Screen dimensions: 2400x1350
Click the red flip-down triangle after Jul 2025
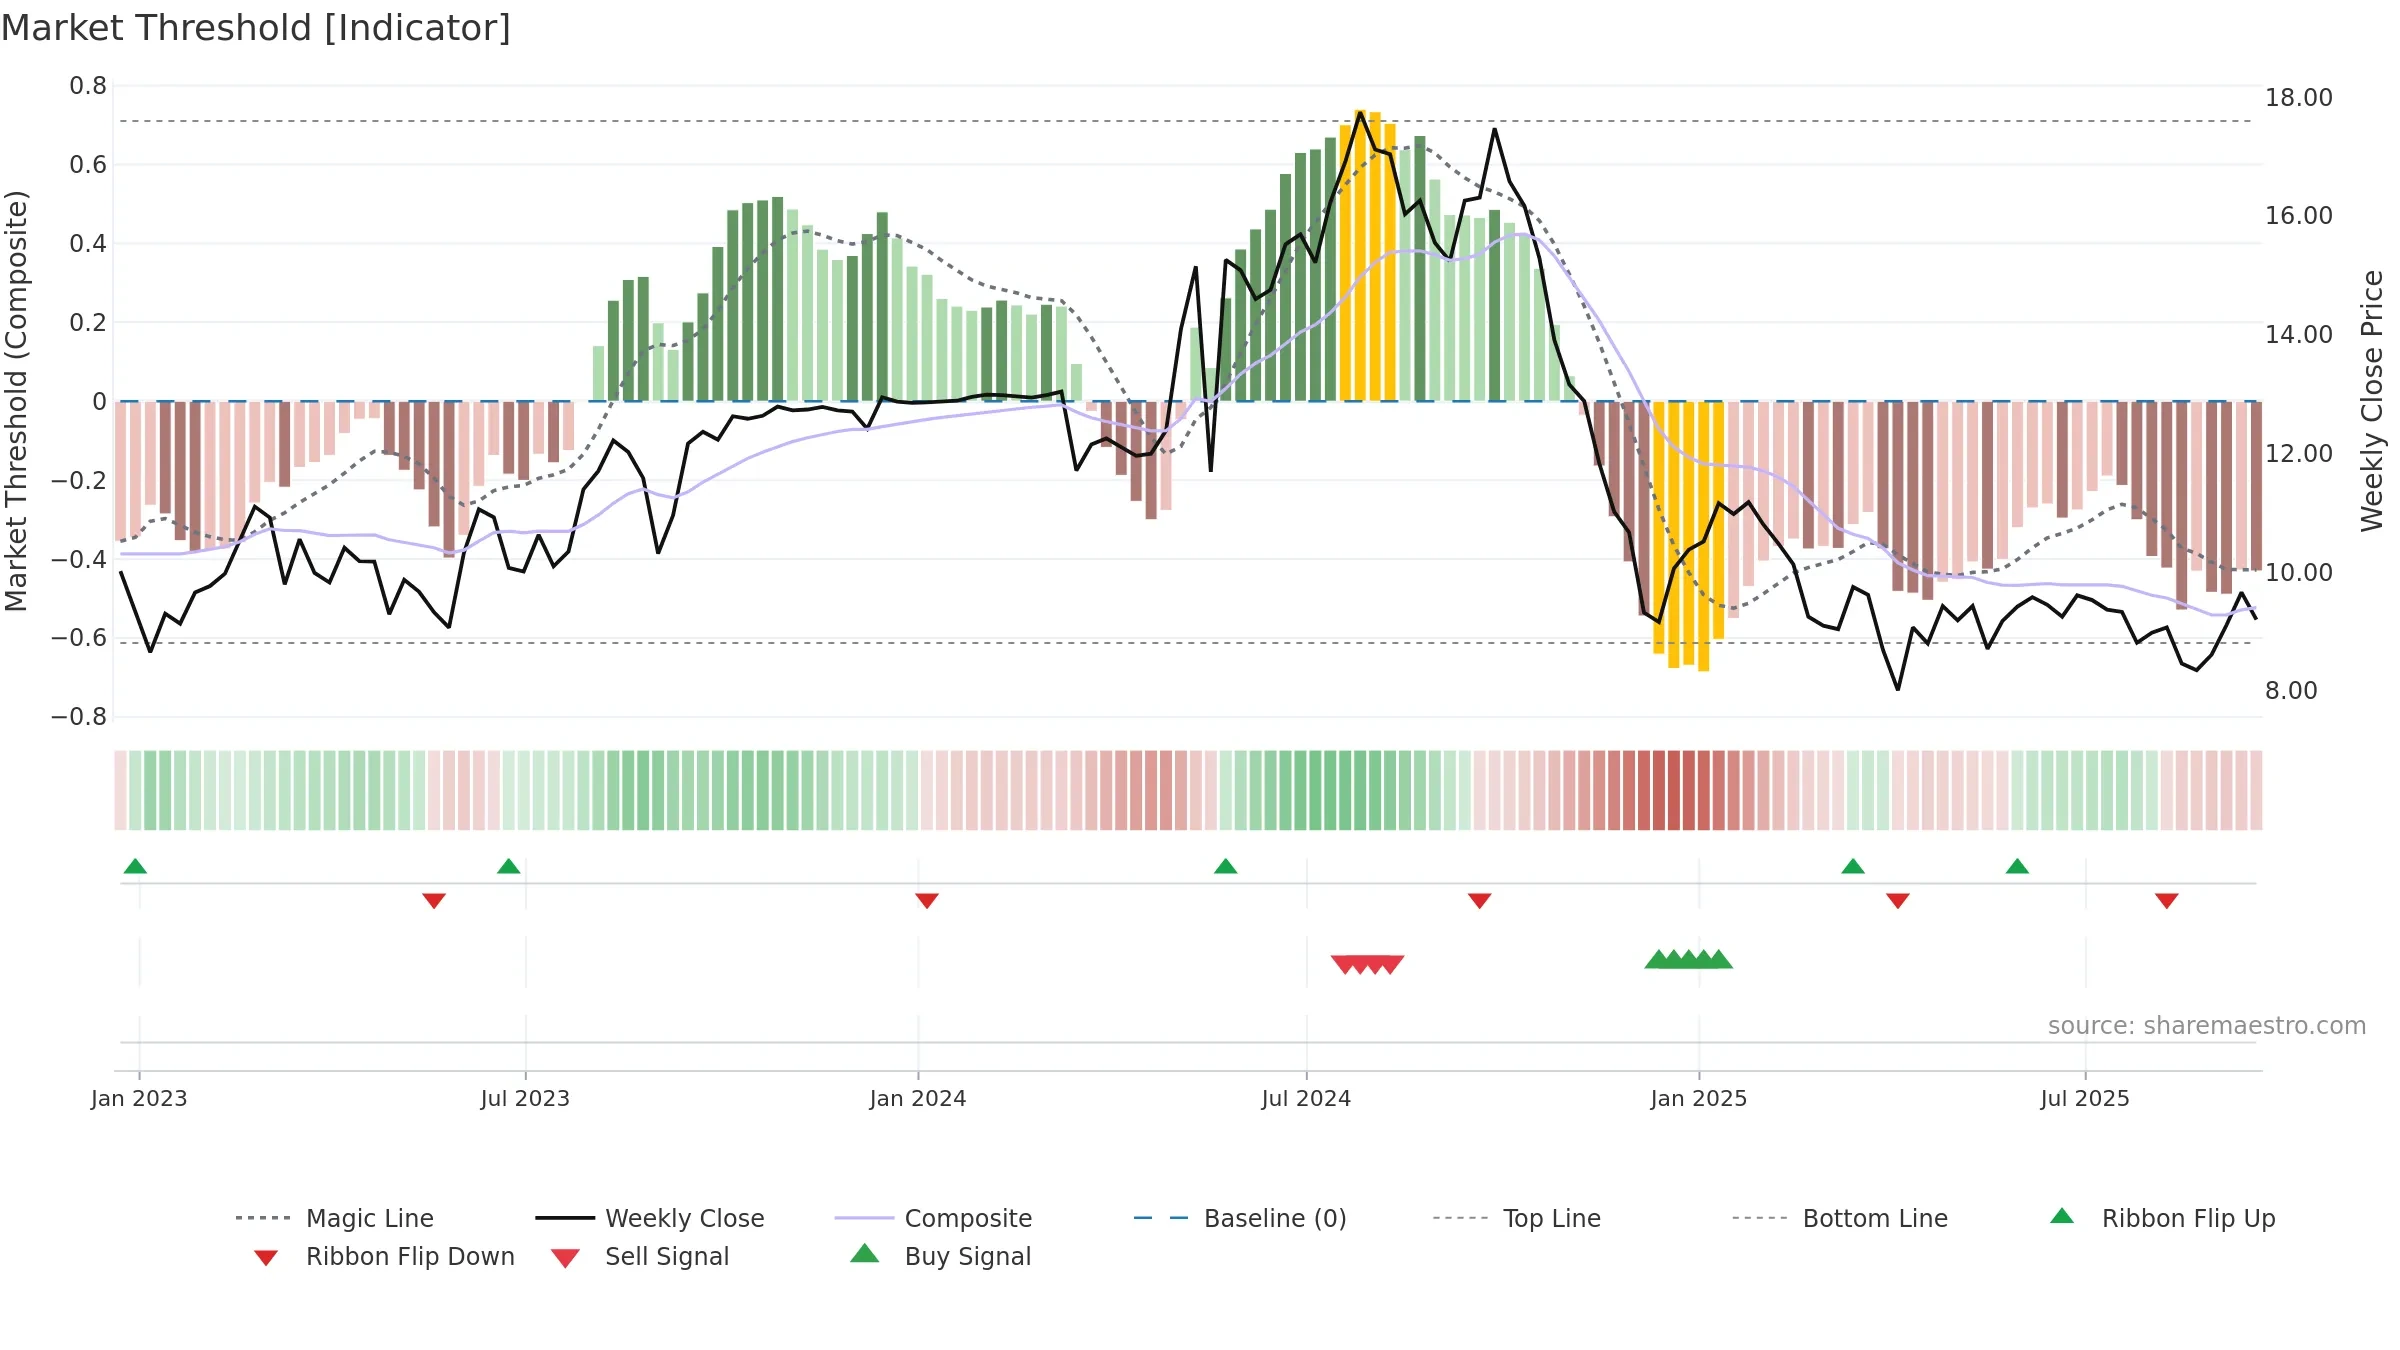[2166, 901]
